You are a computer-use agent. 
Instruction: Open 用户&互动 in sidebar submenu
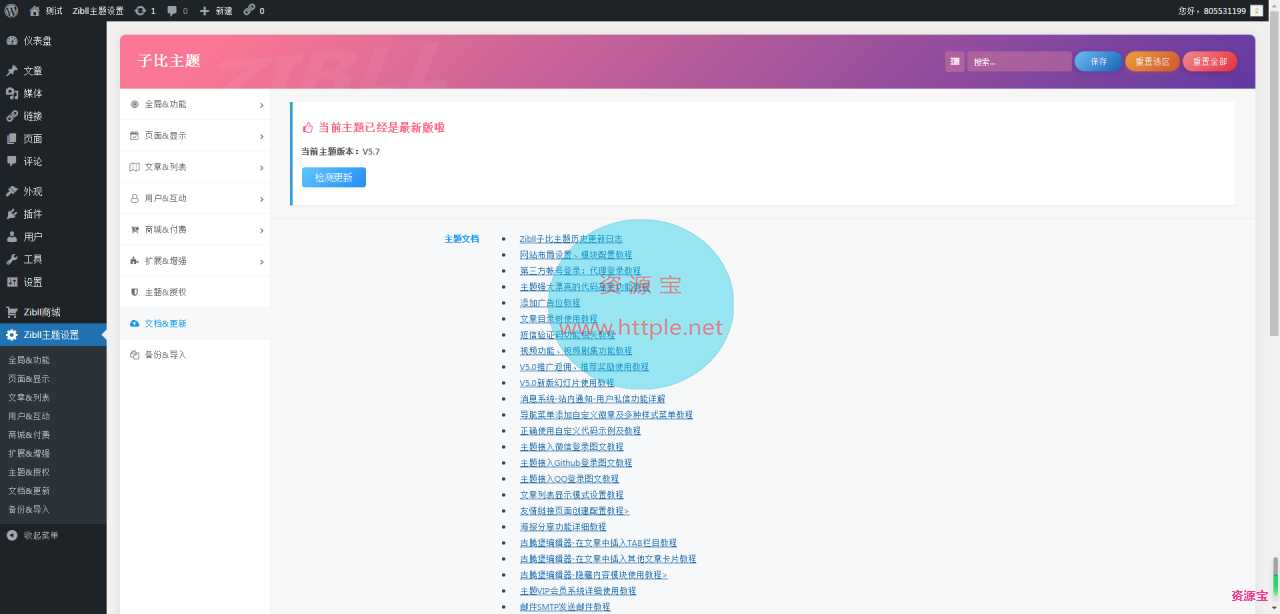[x=29, y=416]
